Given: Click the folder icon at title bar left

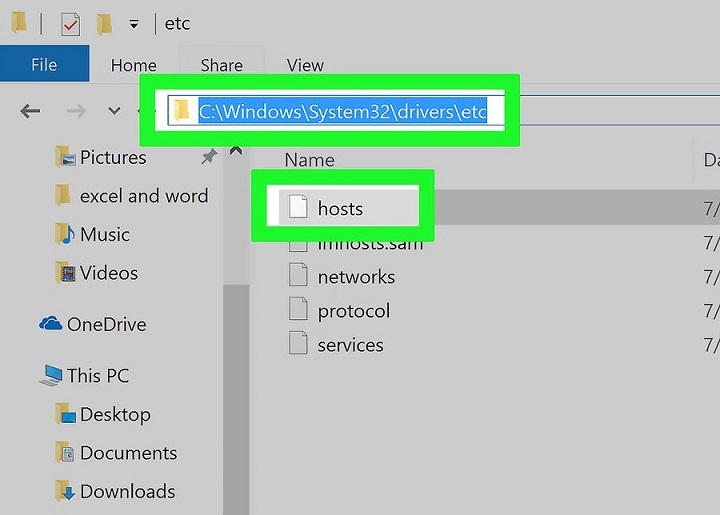Looking at the screenshot, I should (19, 23).
